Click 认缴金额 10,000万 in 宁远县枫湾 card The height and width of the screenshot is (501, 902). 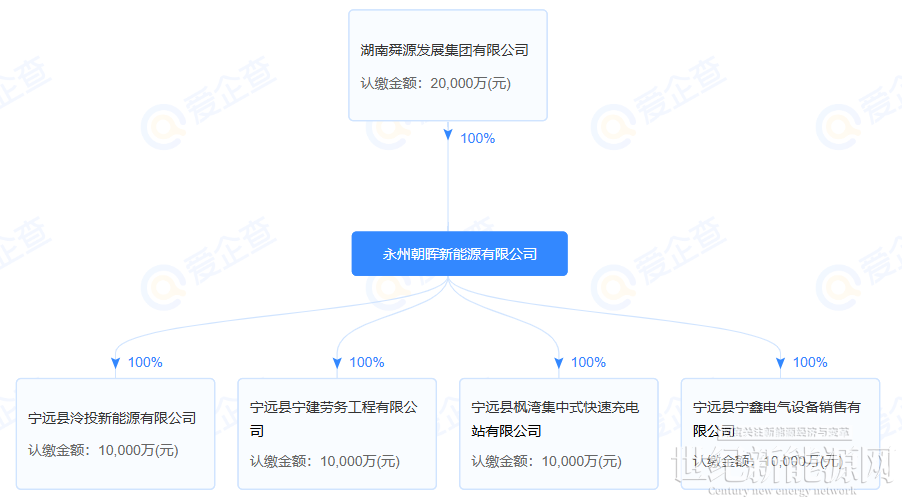coord(546,461)
